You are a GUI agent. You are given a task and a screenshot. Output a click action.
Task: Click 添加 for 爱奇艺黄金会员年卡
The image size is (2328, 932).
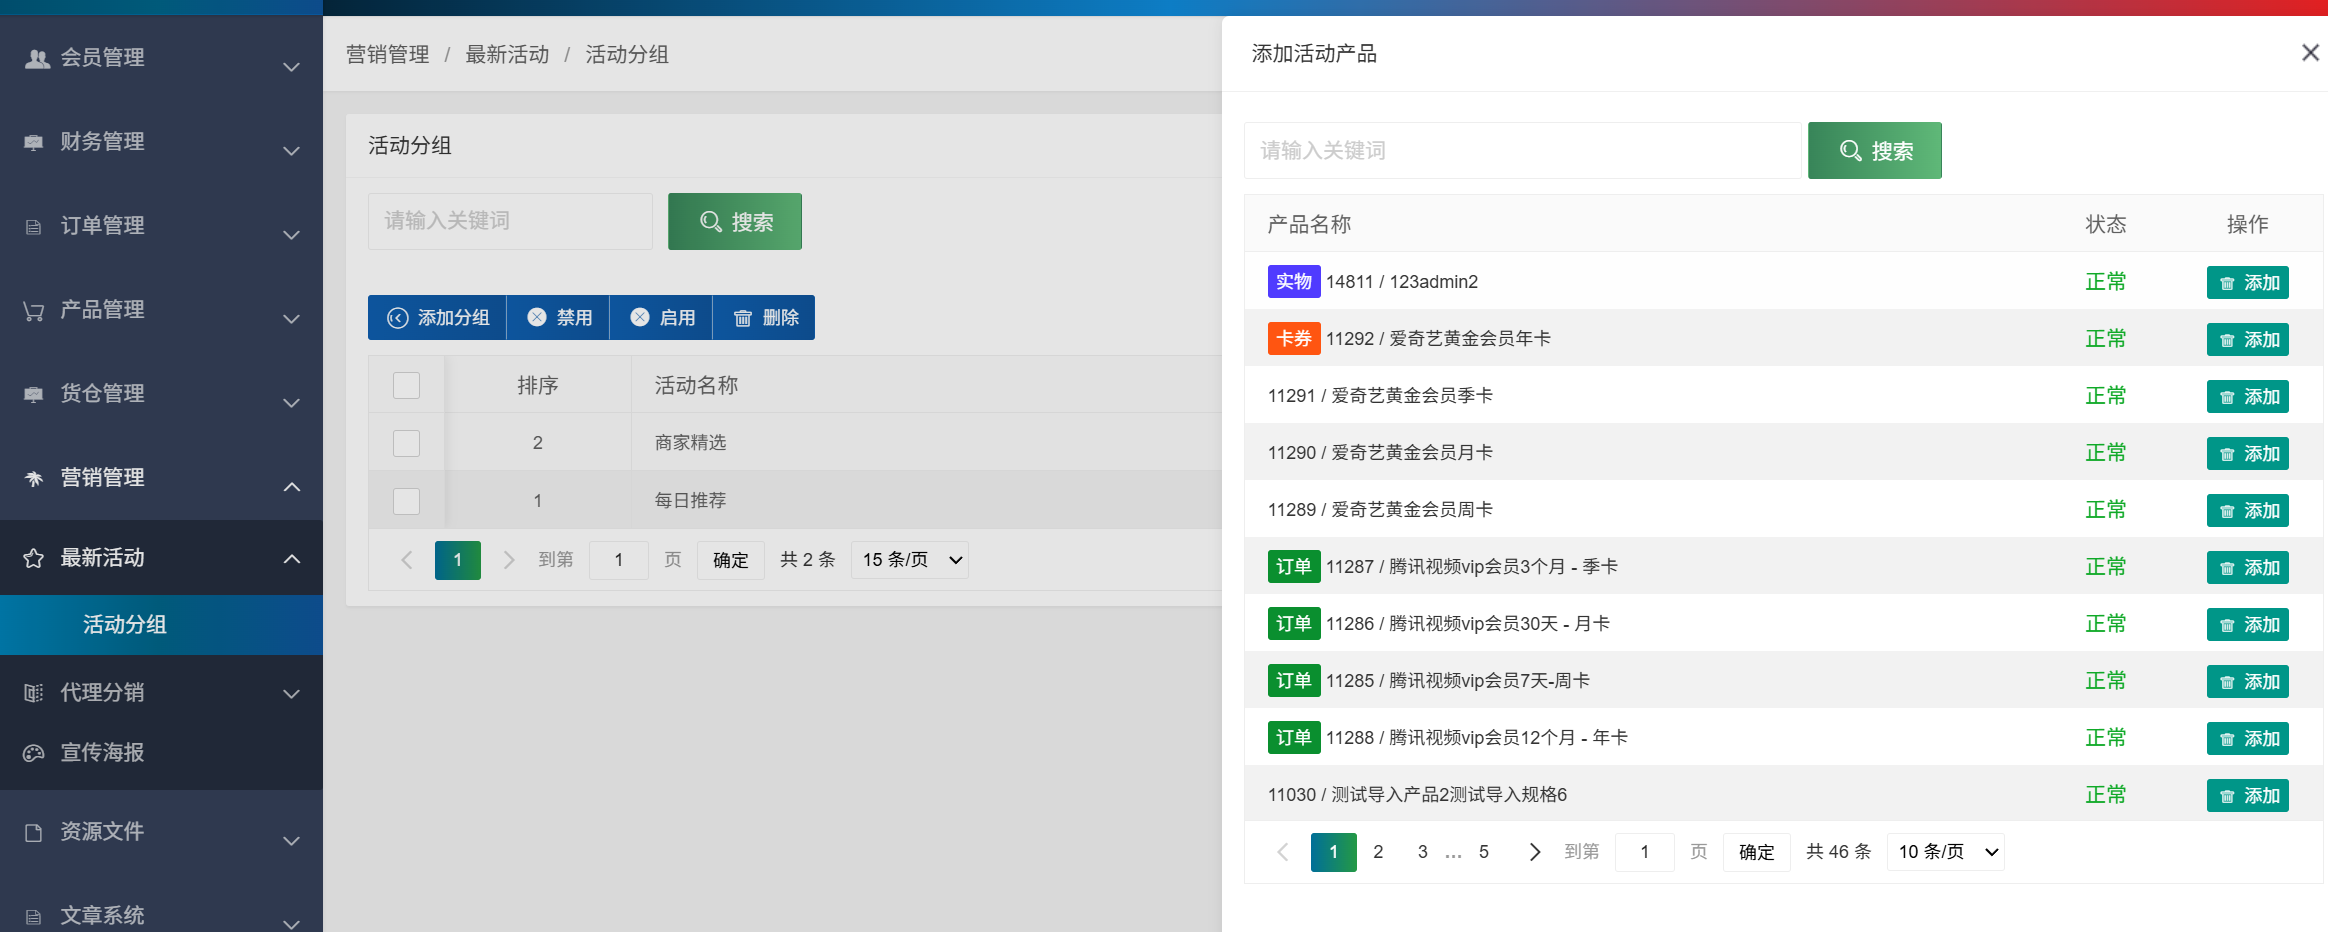point(2247,340)
